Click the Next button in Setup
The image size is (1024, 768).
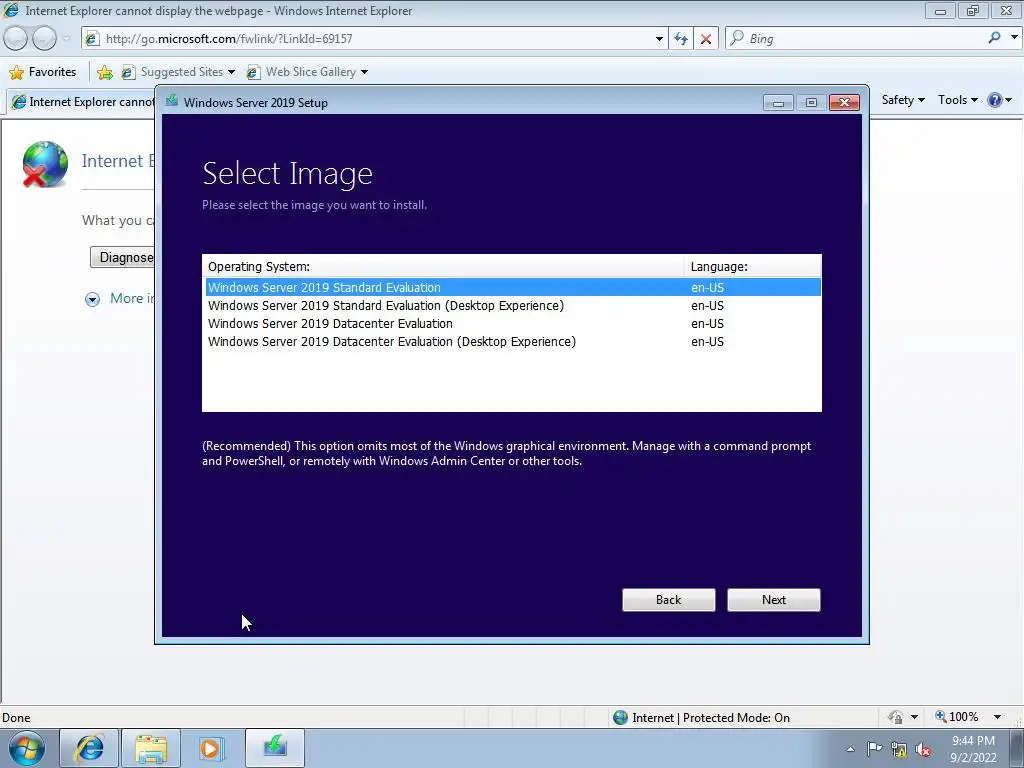(x=773, y=600)
